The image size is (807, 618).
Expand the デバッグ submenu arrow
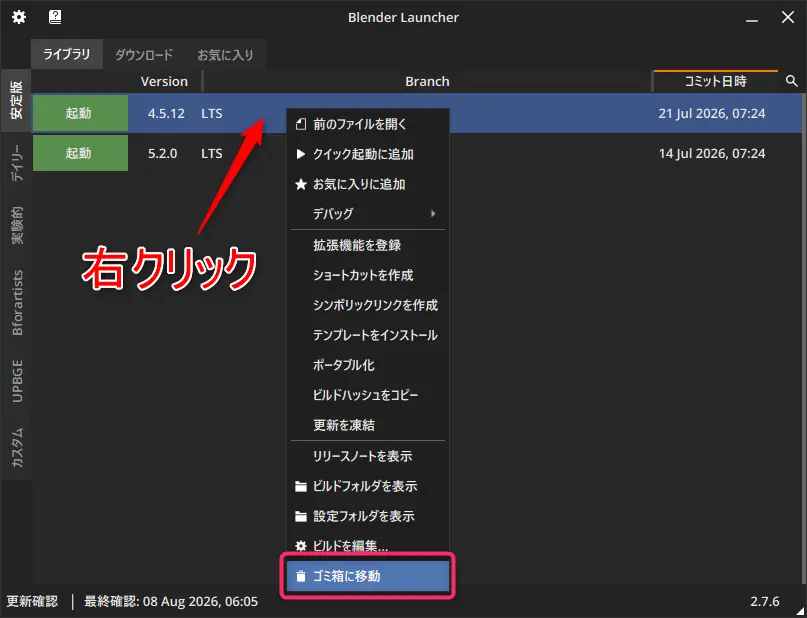(x=433, y=213)
